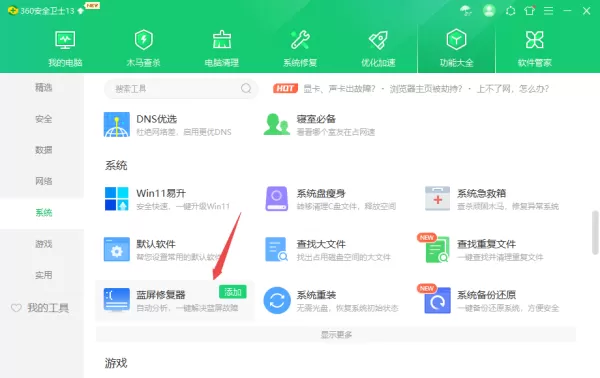Open the user account avatar icon
The height and width of the screenshot is (378, 600).
click(x=489, y=11)
